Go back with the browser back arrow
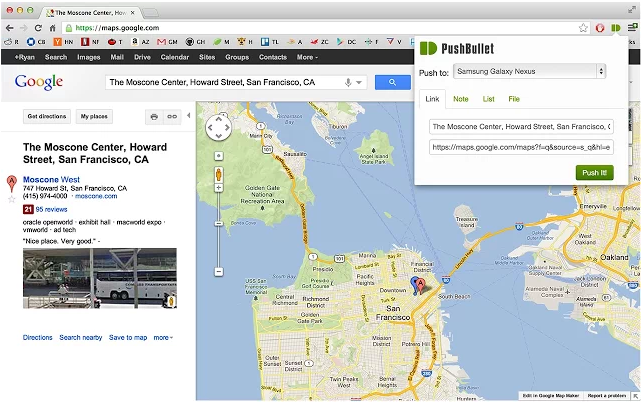 pos(9,28)
